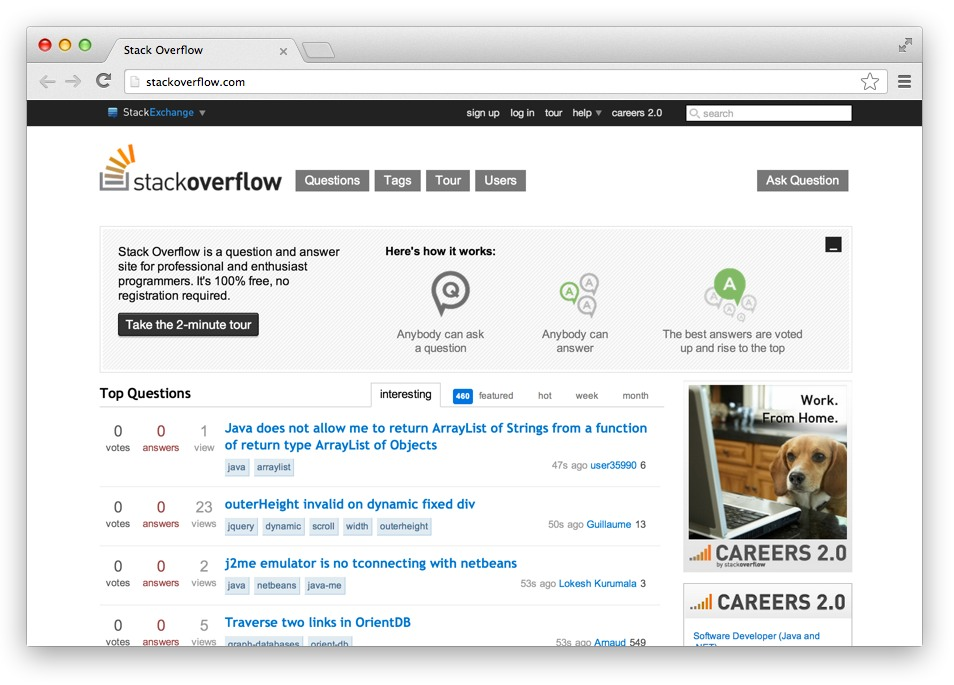
Task: Open Lokesh Kurumala's profile
Action: (597, 583)
